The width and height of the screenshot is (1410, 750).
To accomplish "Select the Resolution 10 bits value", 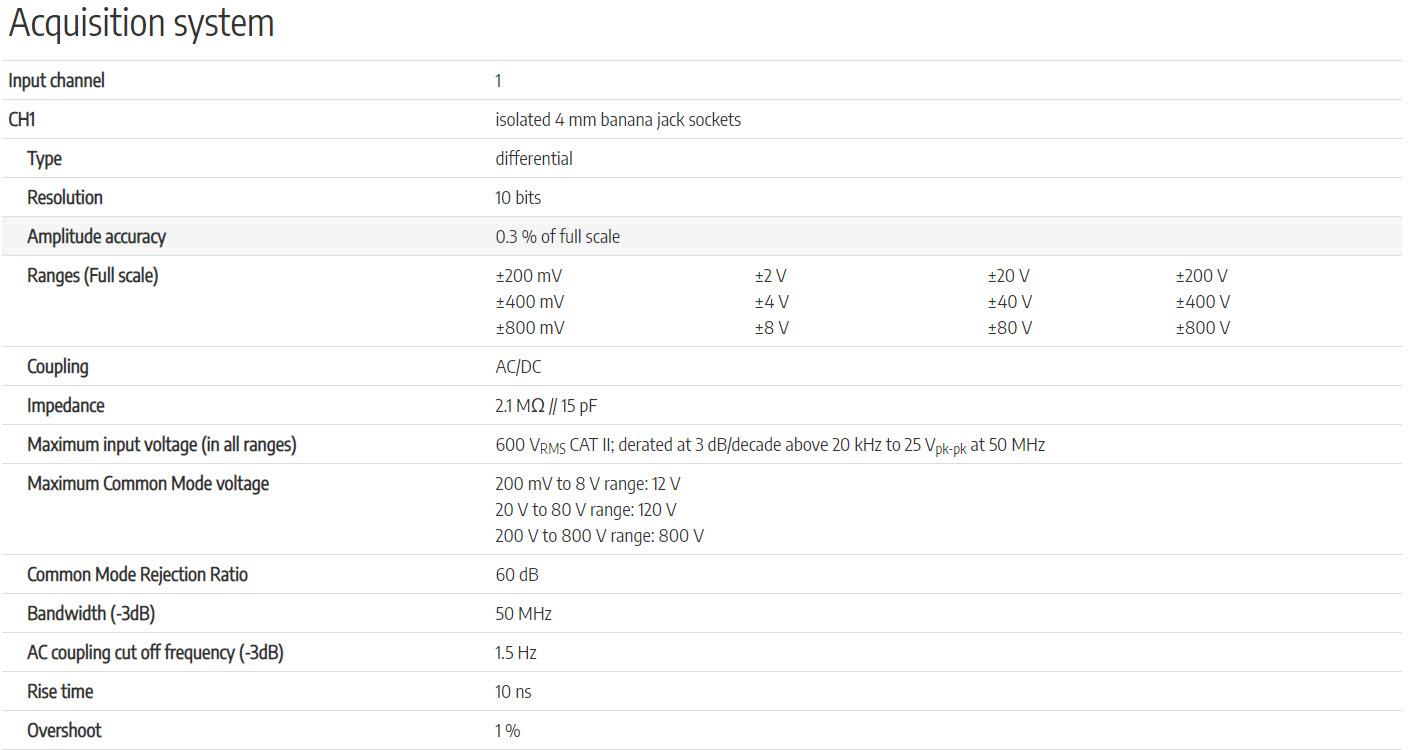I will [x=518, y=198].
